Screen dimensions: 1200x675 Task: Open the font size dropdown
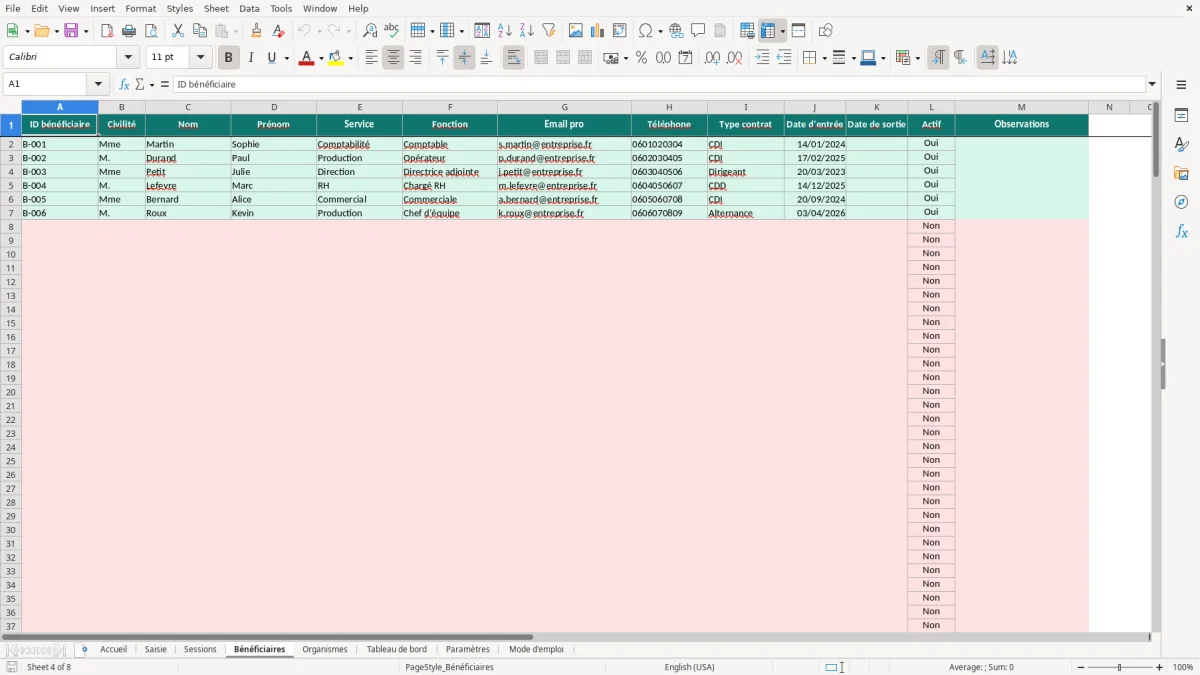click(201, 58)
